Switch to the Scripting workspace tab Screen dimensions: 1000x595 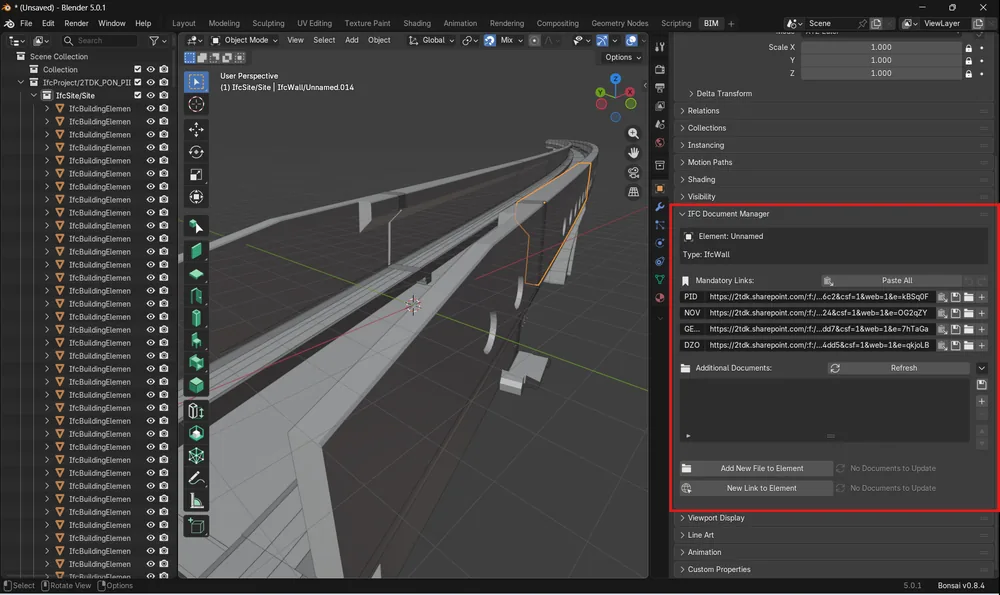(676, 24)
